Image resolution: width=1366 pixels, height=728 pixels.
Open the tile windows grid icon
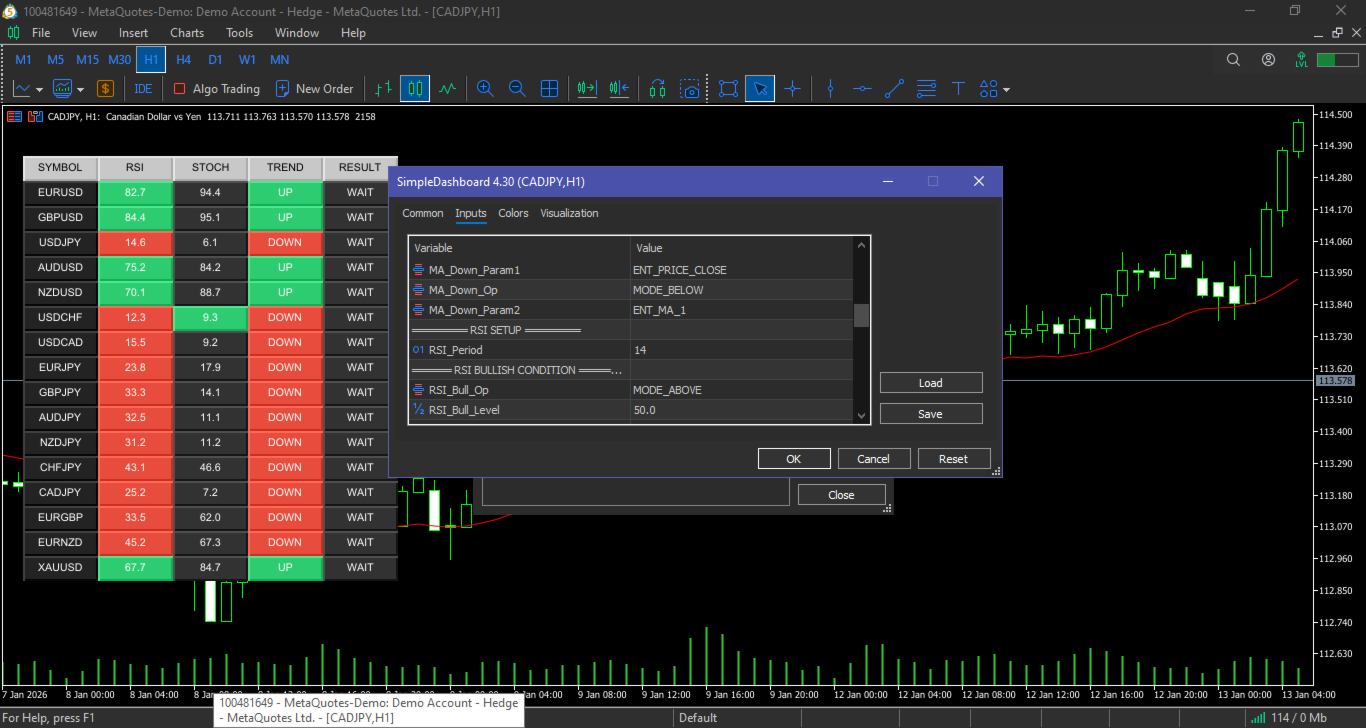coord(549,89)
